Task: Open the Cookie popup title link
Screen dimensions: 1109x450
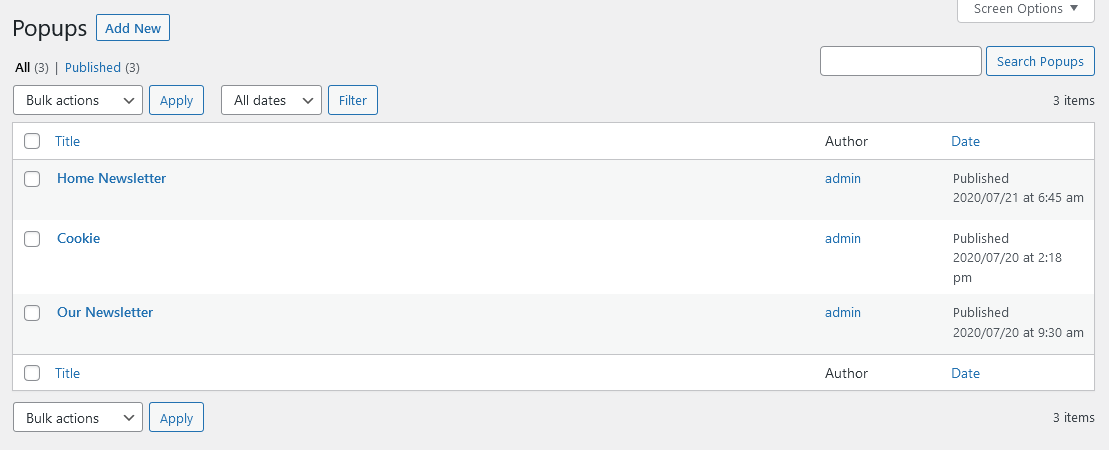Action: coord(79,238)
